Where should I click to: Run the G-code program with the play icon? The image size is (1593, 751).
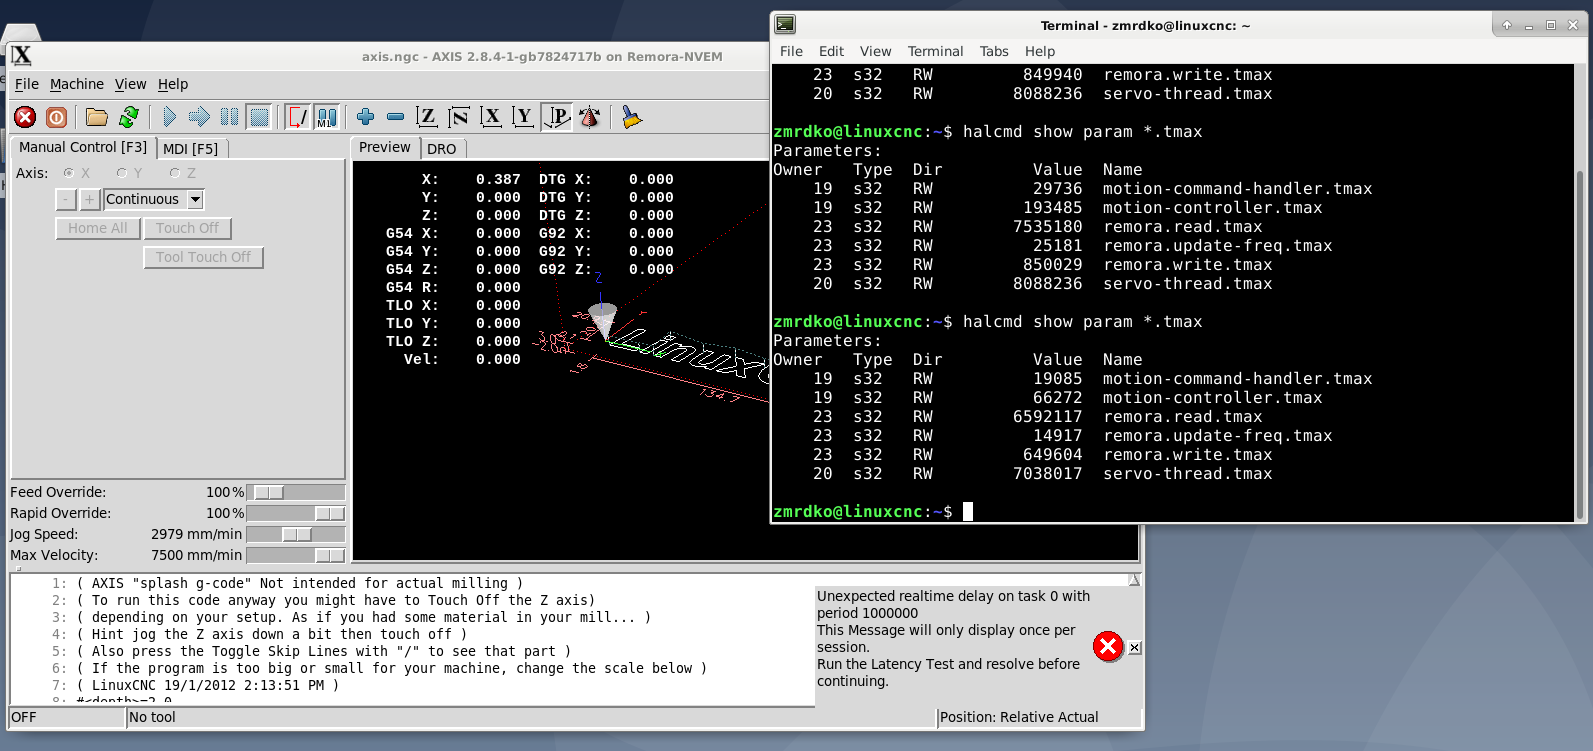click(x=169, y=117)
